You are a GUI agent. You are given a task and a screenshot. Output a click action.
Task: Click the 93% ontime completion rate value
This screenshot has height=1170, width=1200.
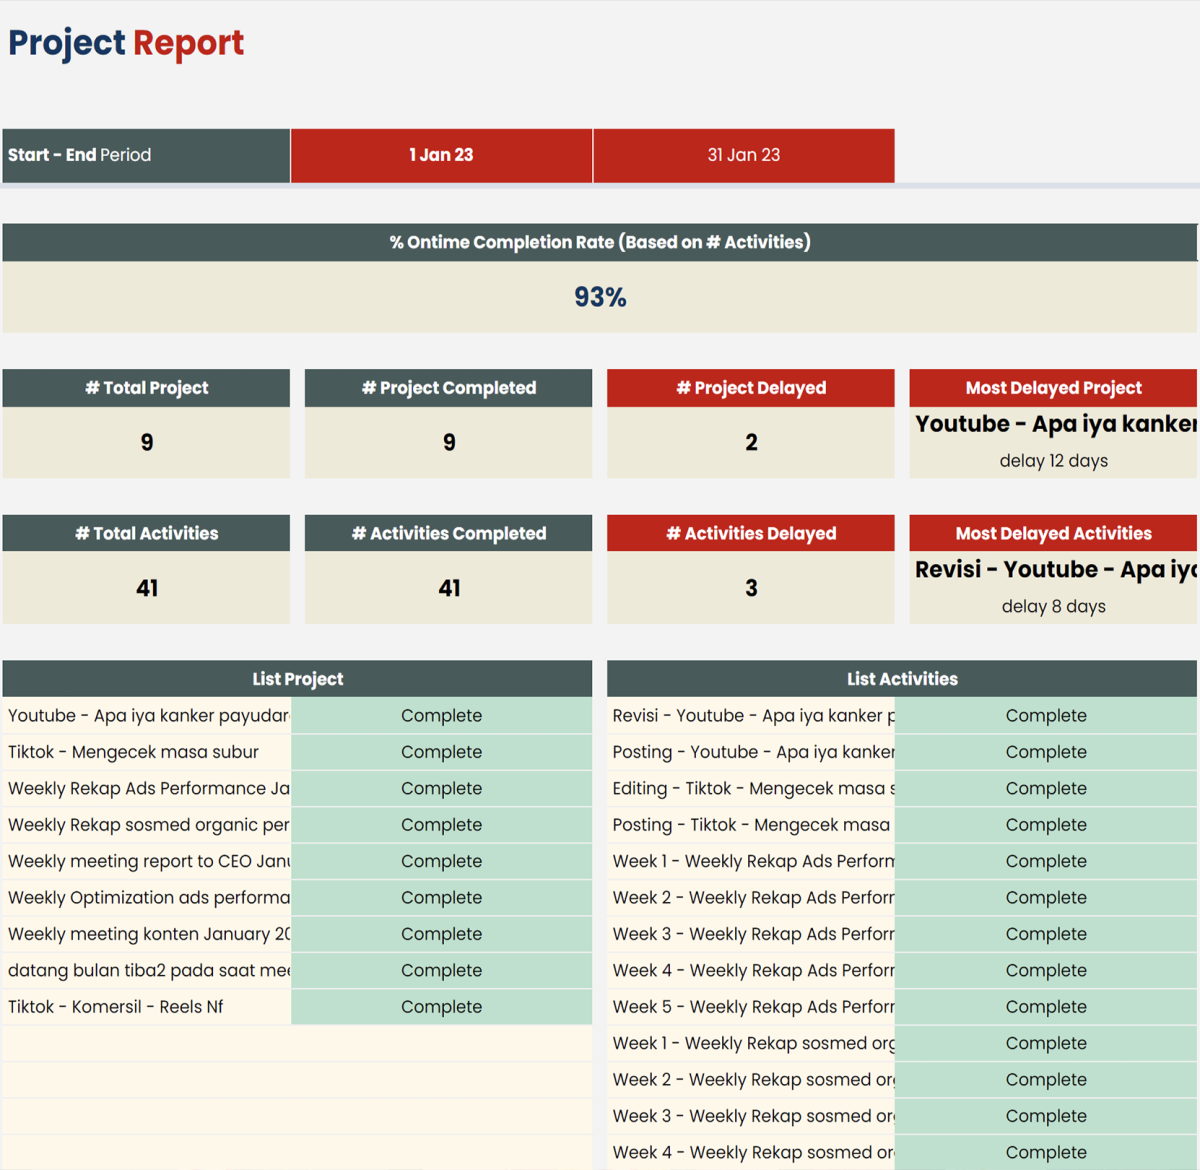point(600,297)
